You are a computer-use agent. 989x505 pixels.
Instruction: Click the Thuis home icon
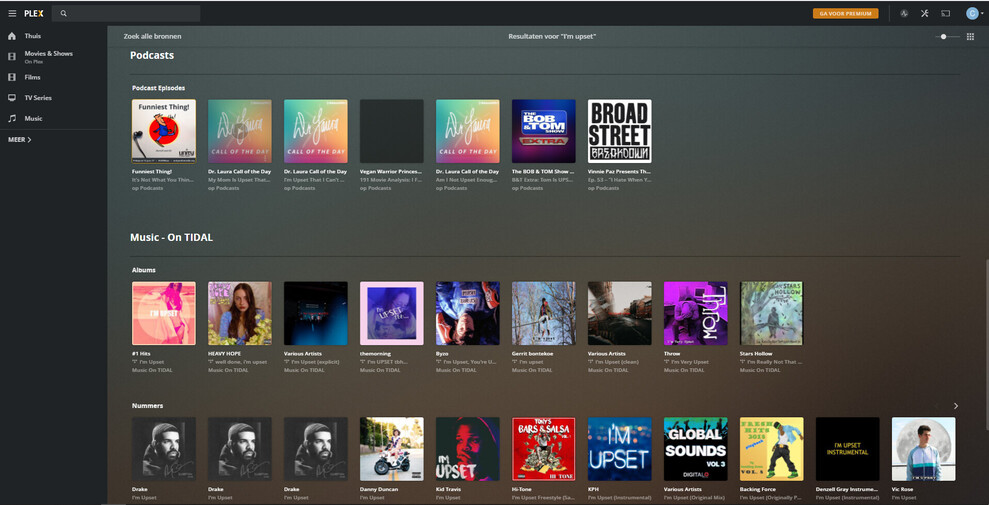11,36
